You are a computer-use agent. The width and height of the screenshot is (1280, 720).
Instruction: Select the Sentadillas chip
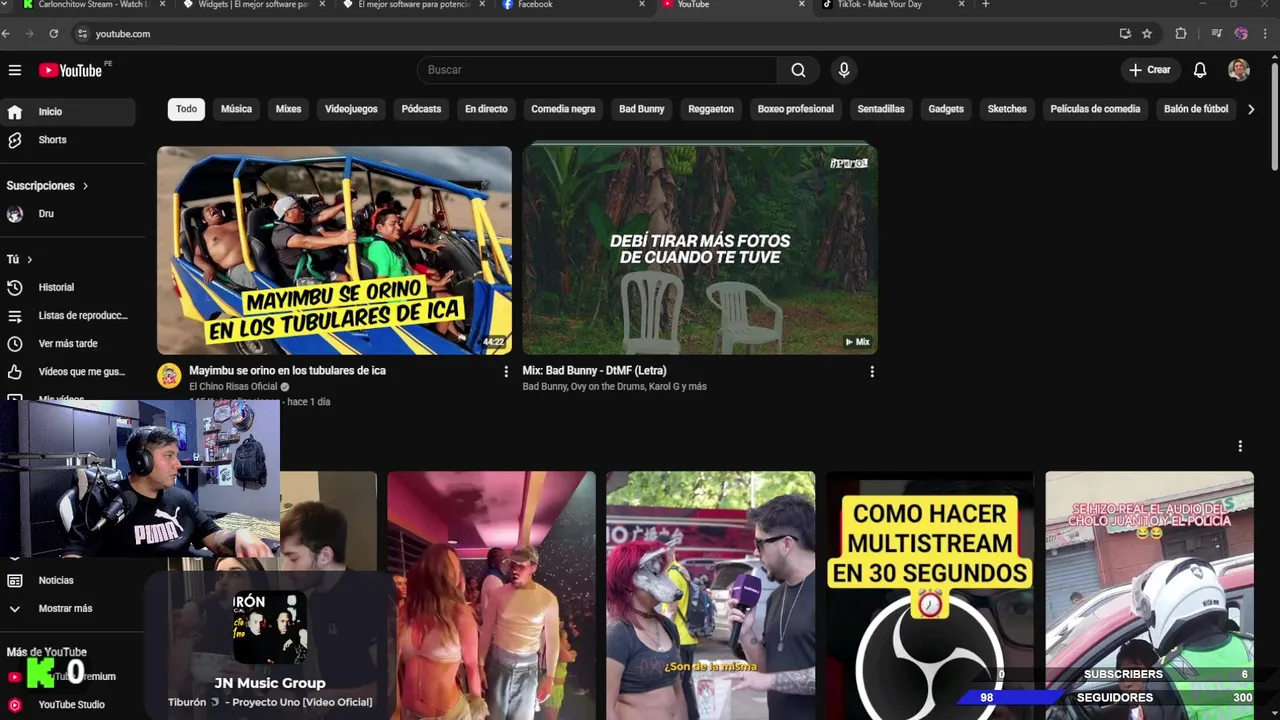click(x=881, y=109)
